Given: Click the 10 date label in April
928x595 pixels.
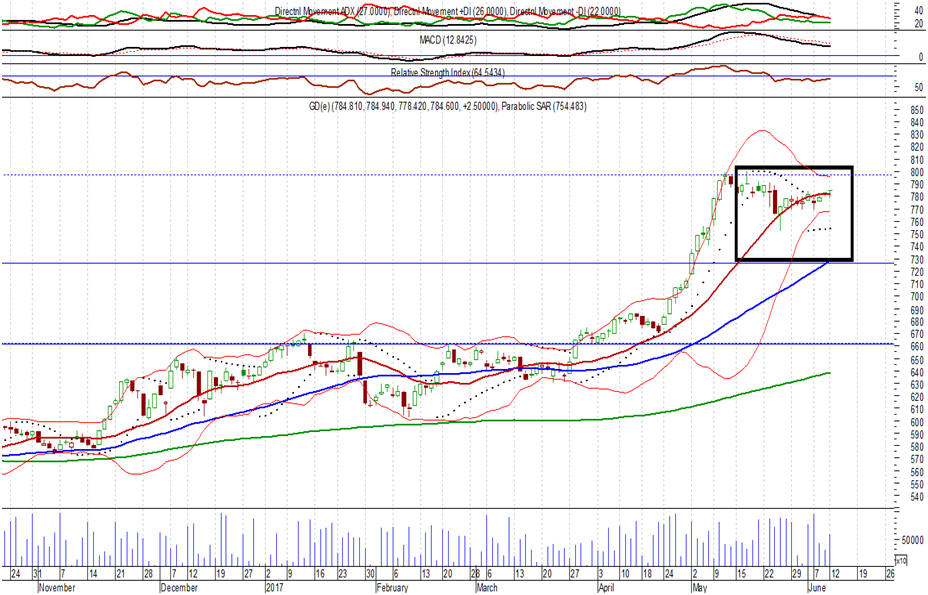Looking at the screenshot, I should 625,574.
